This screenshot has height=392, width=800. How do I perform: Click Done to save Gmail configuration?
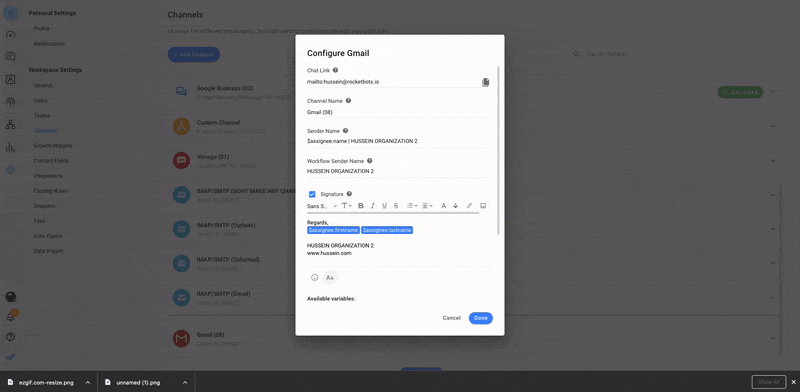481,318
